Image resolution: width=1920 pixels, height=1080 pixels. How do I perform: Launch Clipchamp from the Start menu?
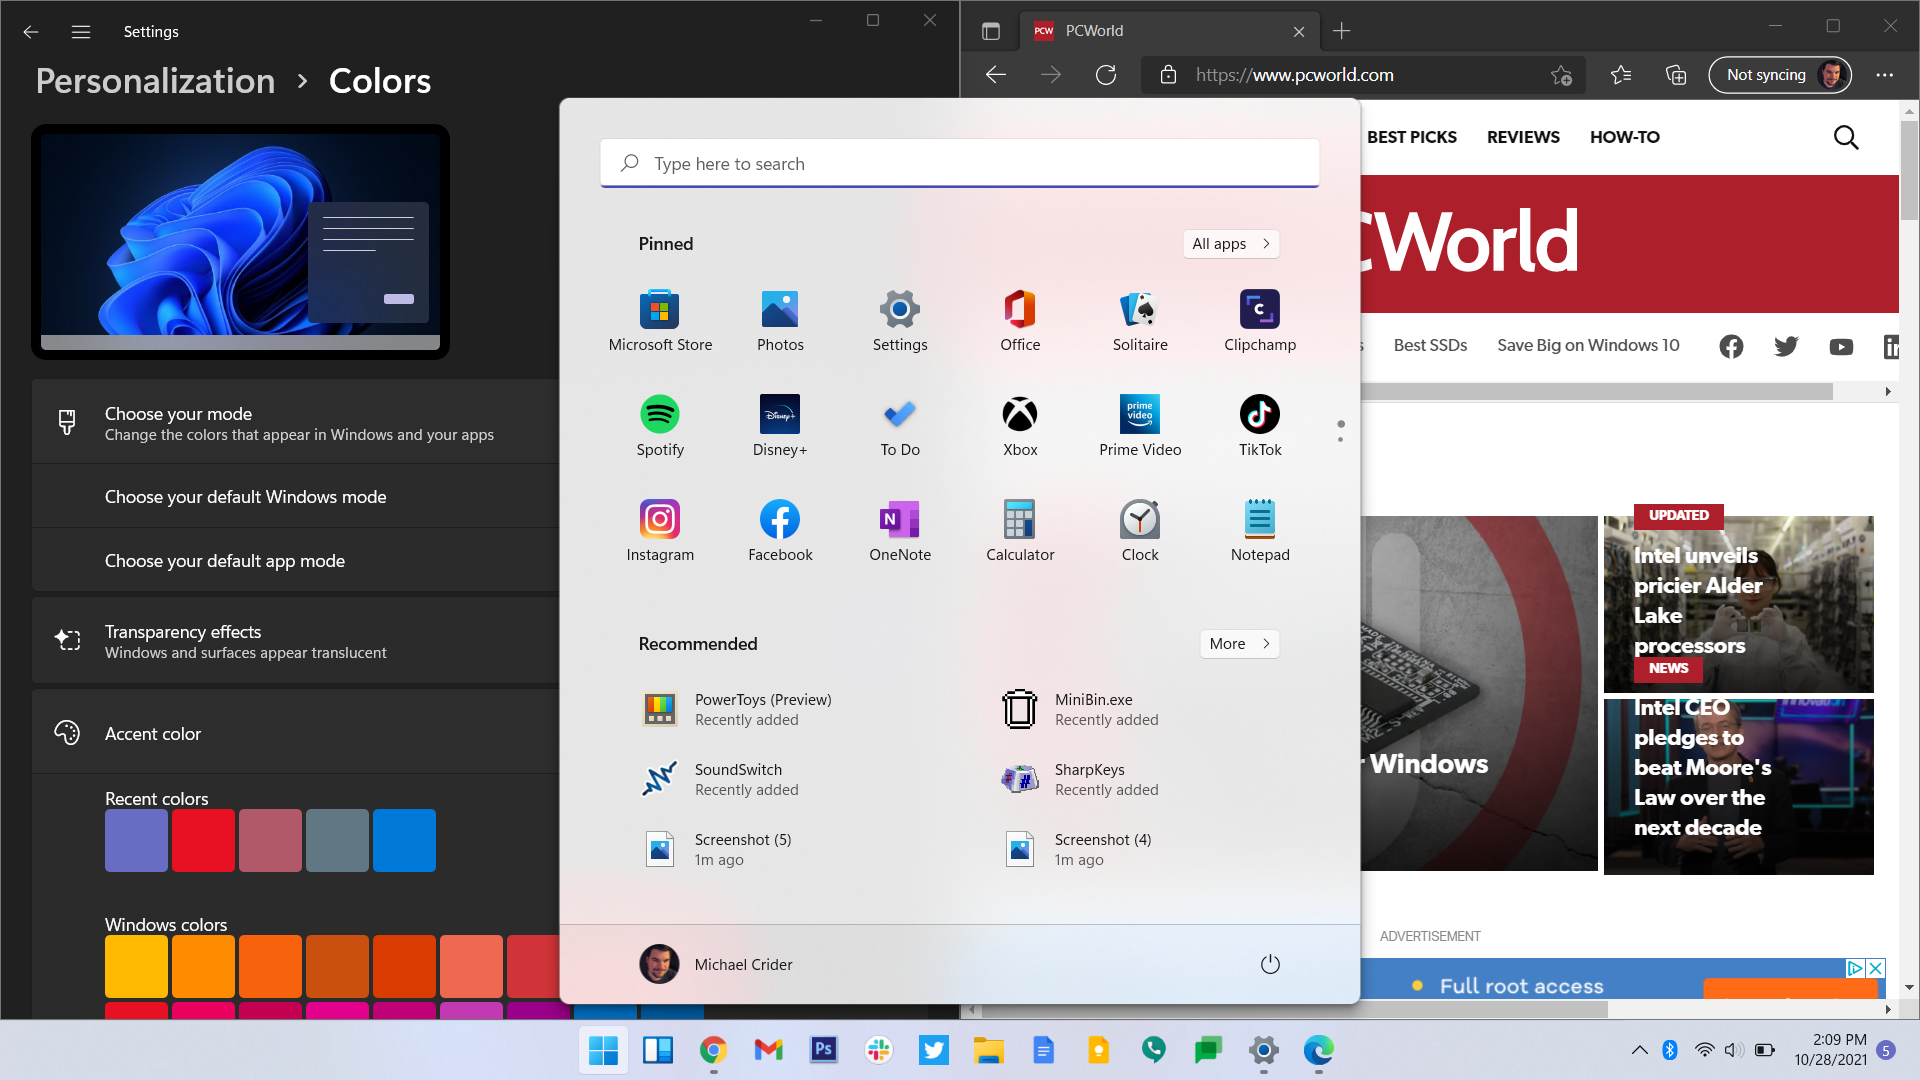pyautogui.click(x=1259, y=320)
